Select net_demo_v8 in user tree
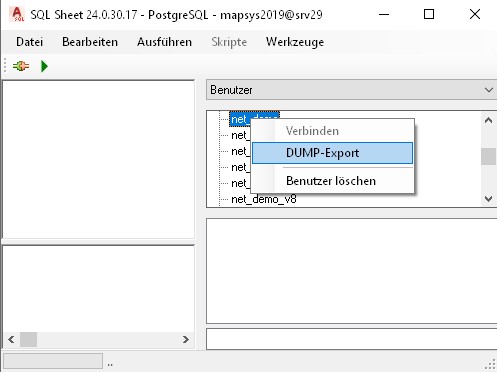This screenshot has width=497, height=372. (x=264, y=199)
